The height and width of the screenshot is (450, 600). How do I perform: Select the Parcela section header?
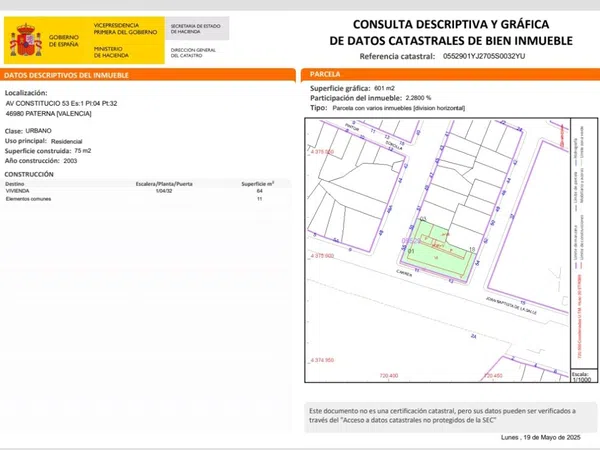(x=327, y=75)
